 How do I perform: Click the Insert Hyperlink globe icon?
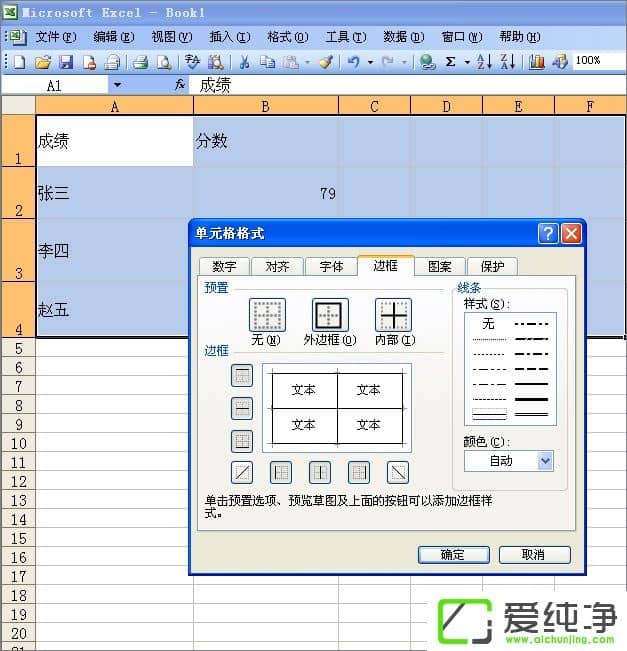427,62
